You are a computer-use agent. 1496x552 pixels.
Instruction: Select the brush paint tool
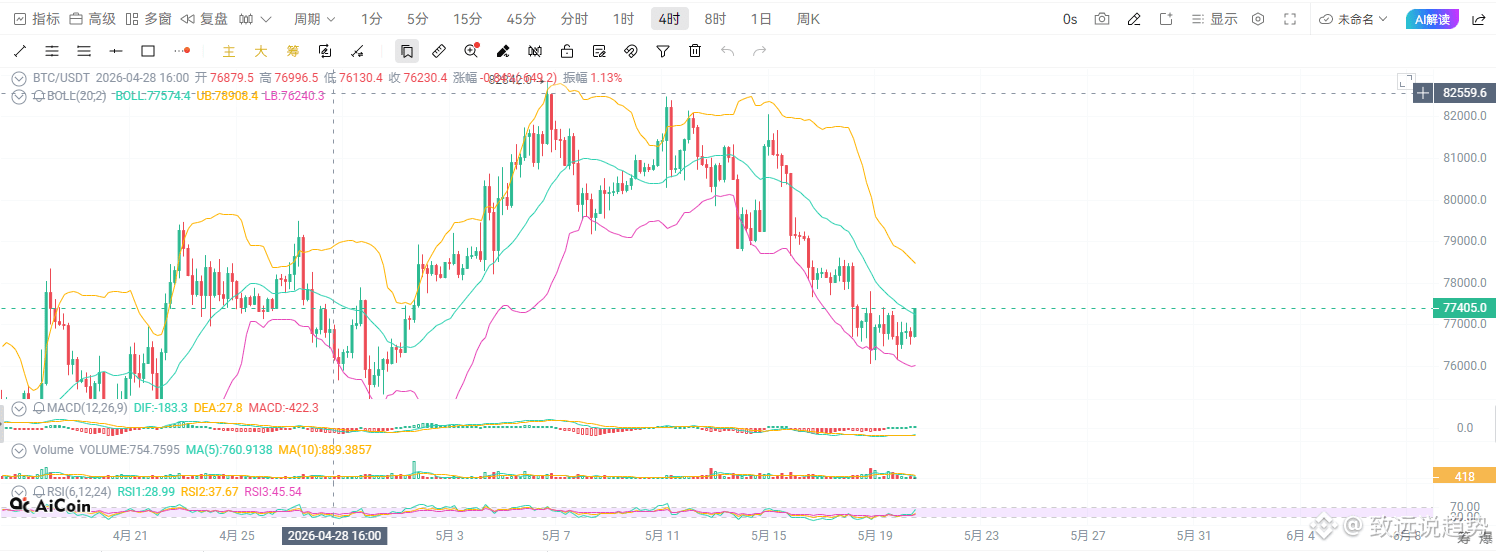pyautogui.click(x=503, y=51)
